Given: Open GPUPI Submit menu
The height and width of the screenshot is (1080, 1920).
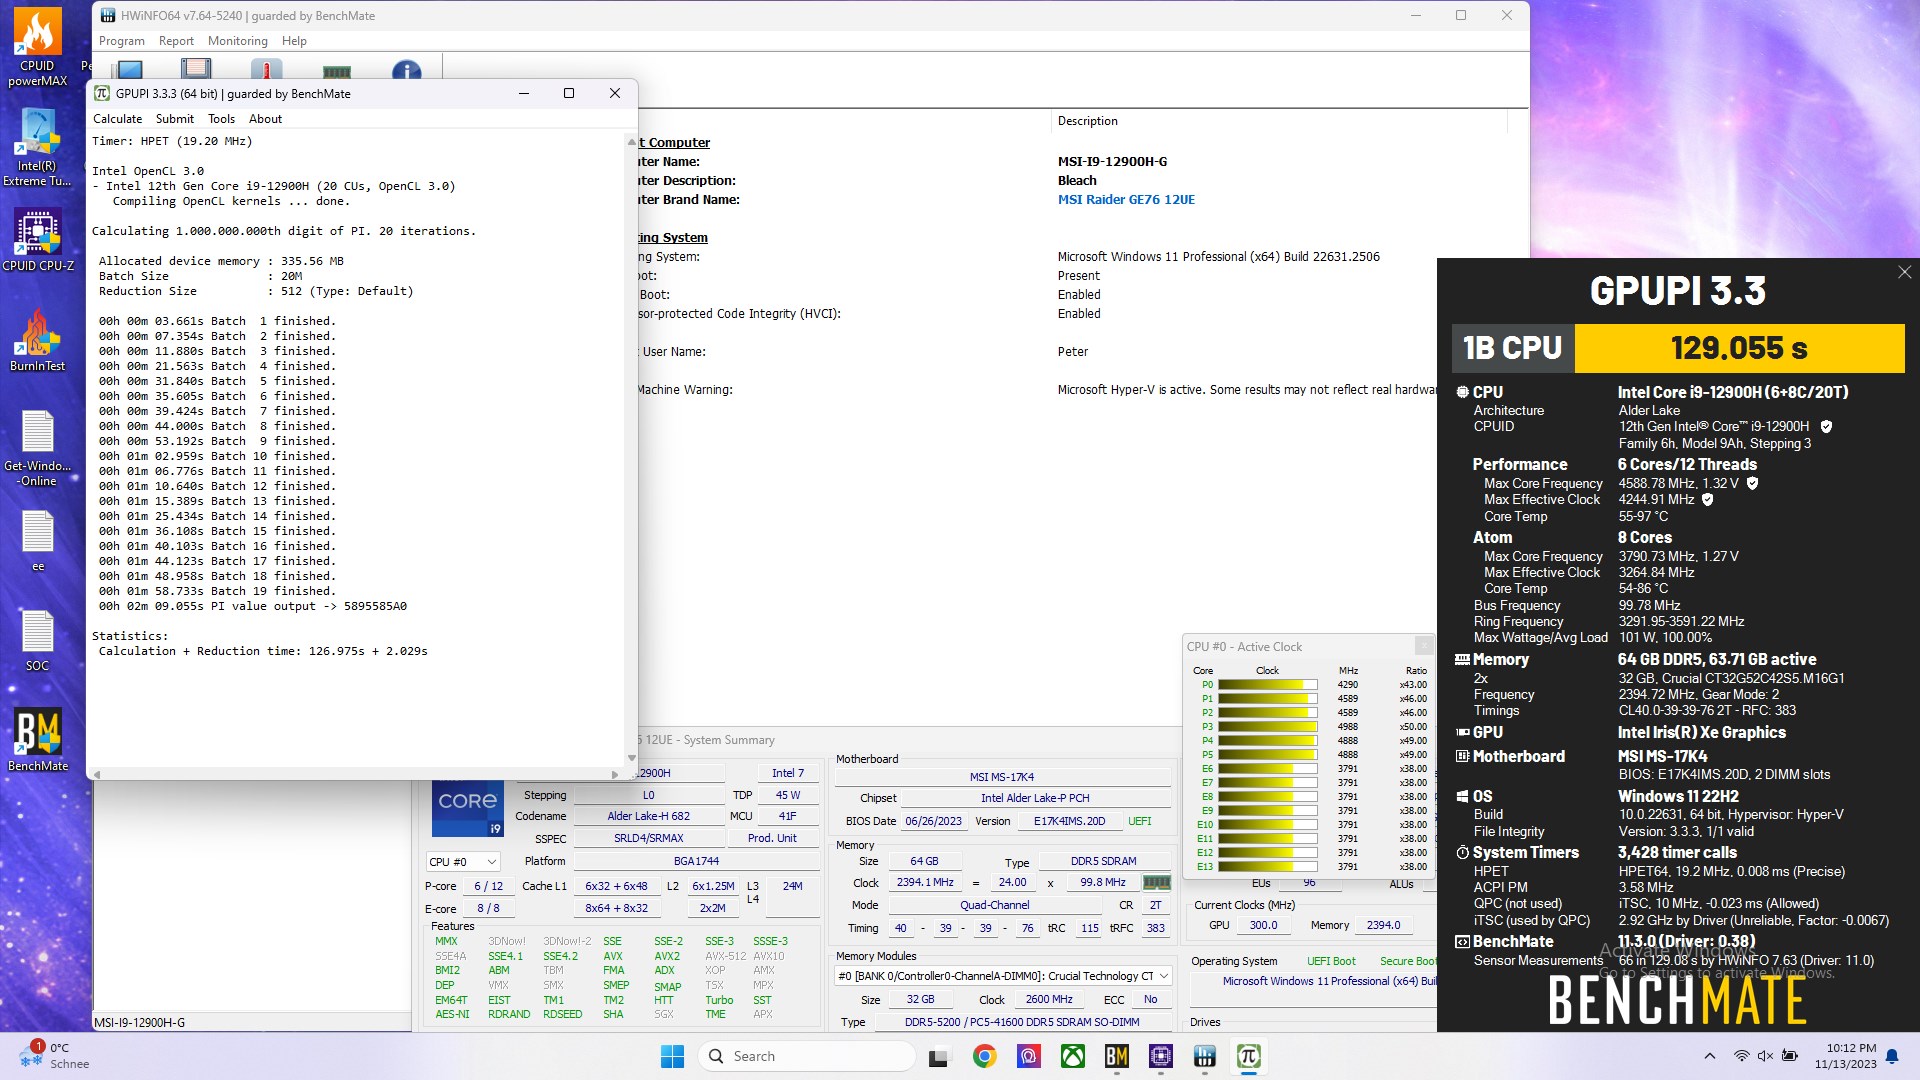Looking at the screenshot, I should click(175, 119).
